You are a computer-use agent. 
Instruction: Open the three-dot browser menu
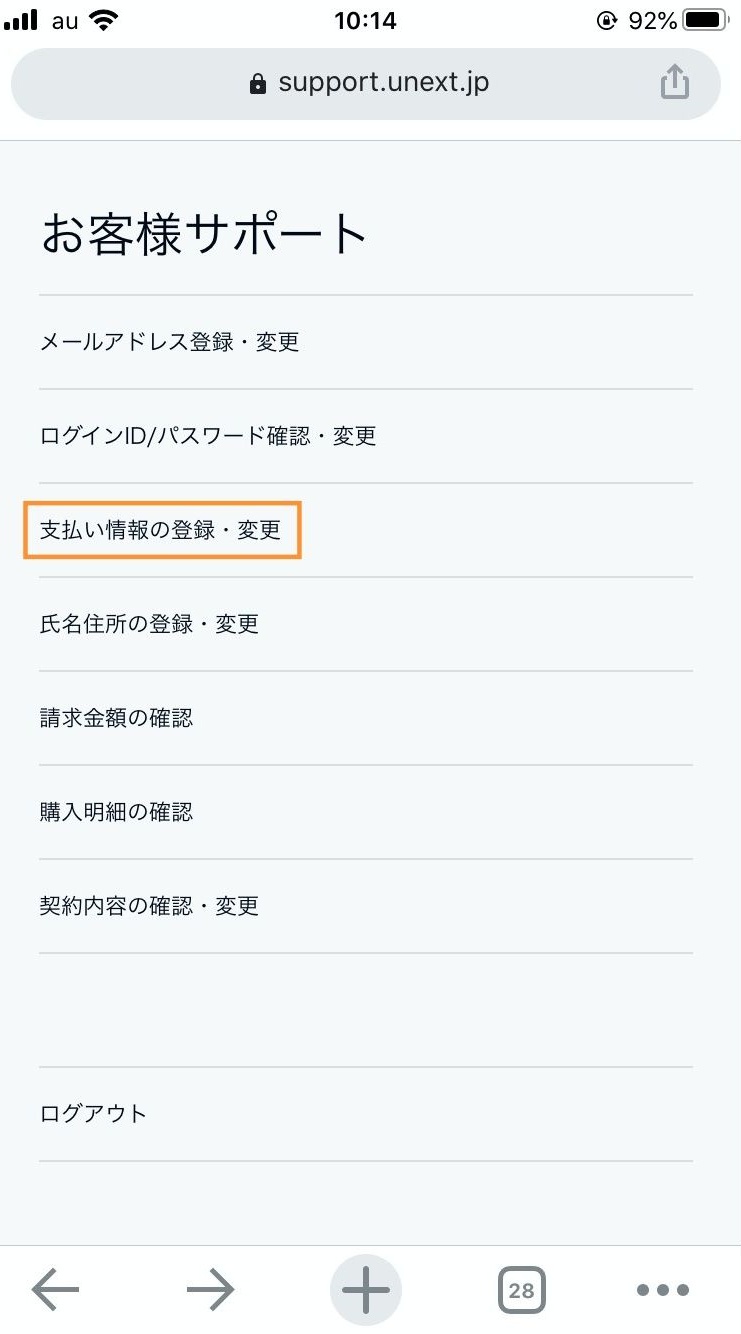[663, 1290]
